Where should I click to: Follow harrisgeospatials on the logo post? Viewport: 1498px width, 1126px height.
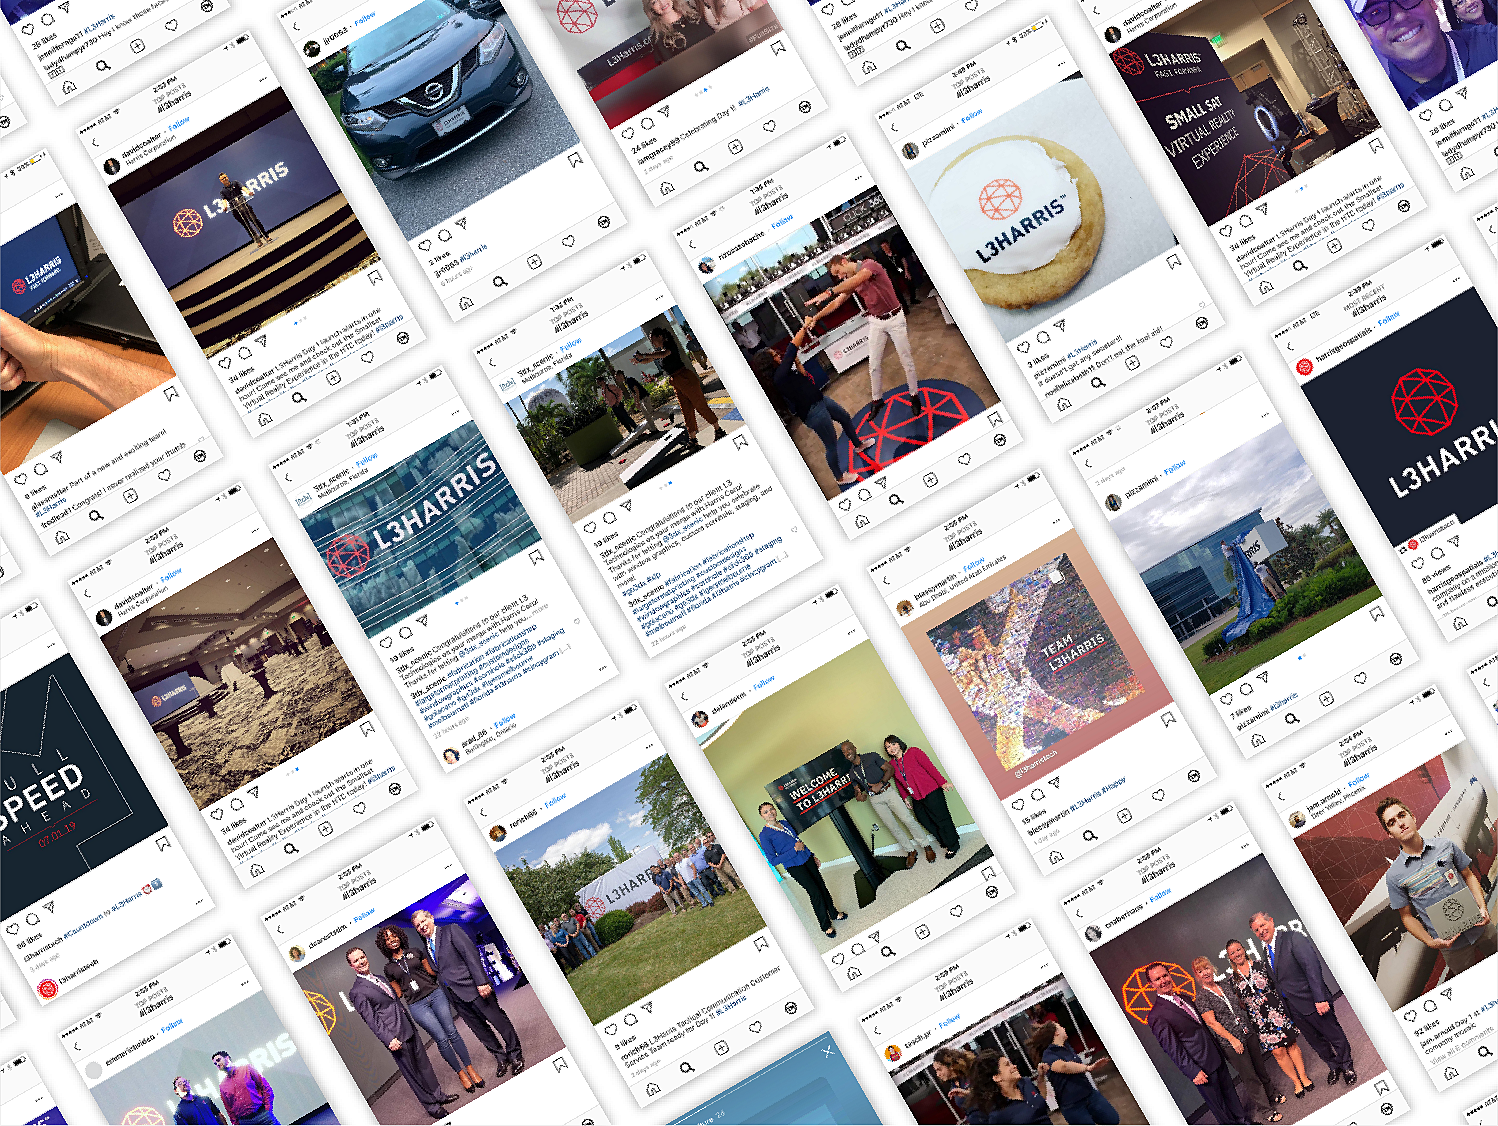pyautogui.click(x=1388, y=319)
